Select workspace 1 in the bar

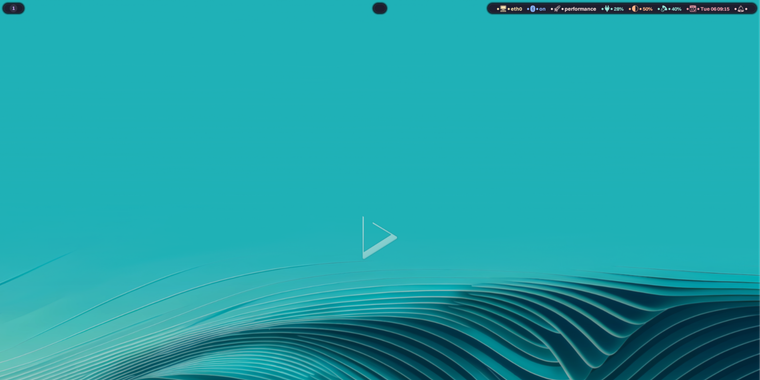click(13, 8)
